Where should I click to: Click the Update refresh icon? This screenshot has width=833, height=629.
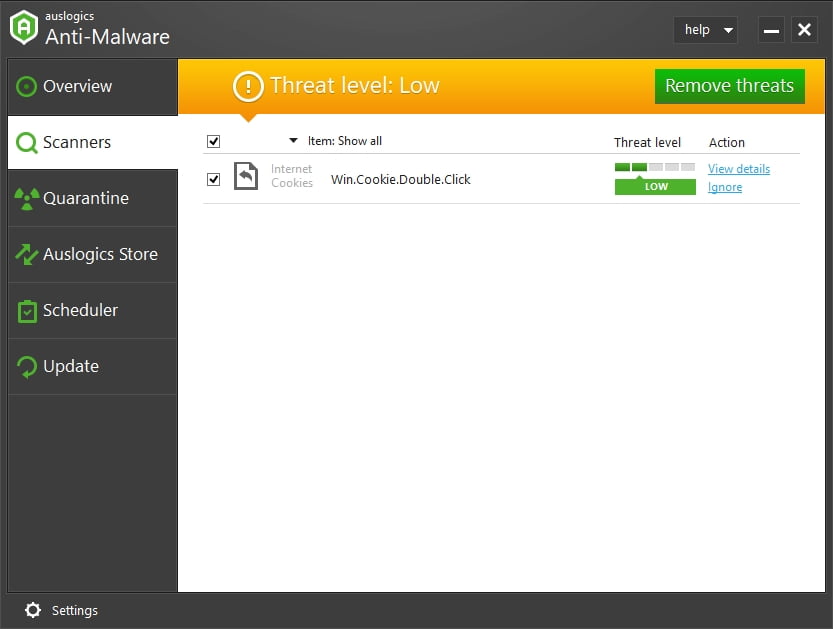tap(27, 367)
